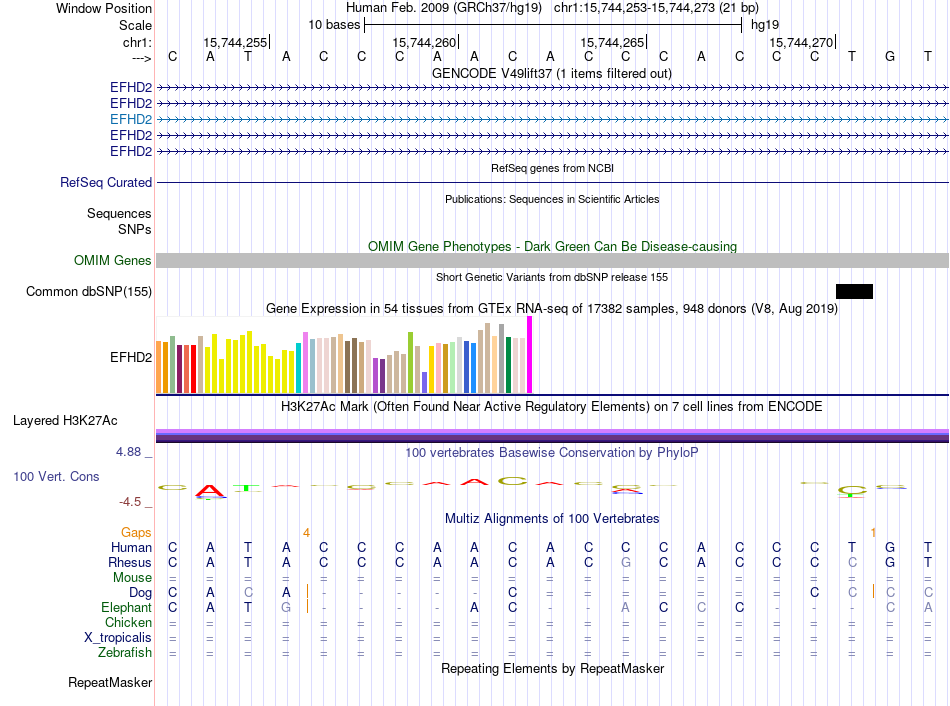This screenshot has height=706, width=950.
Task: Click the Rhesus species label
Action: [130, 563]
